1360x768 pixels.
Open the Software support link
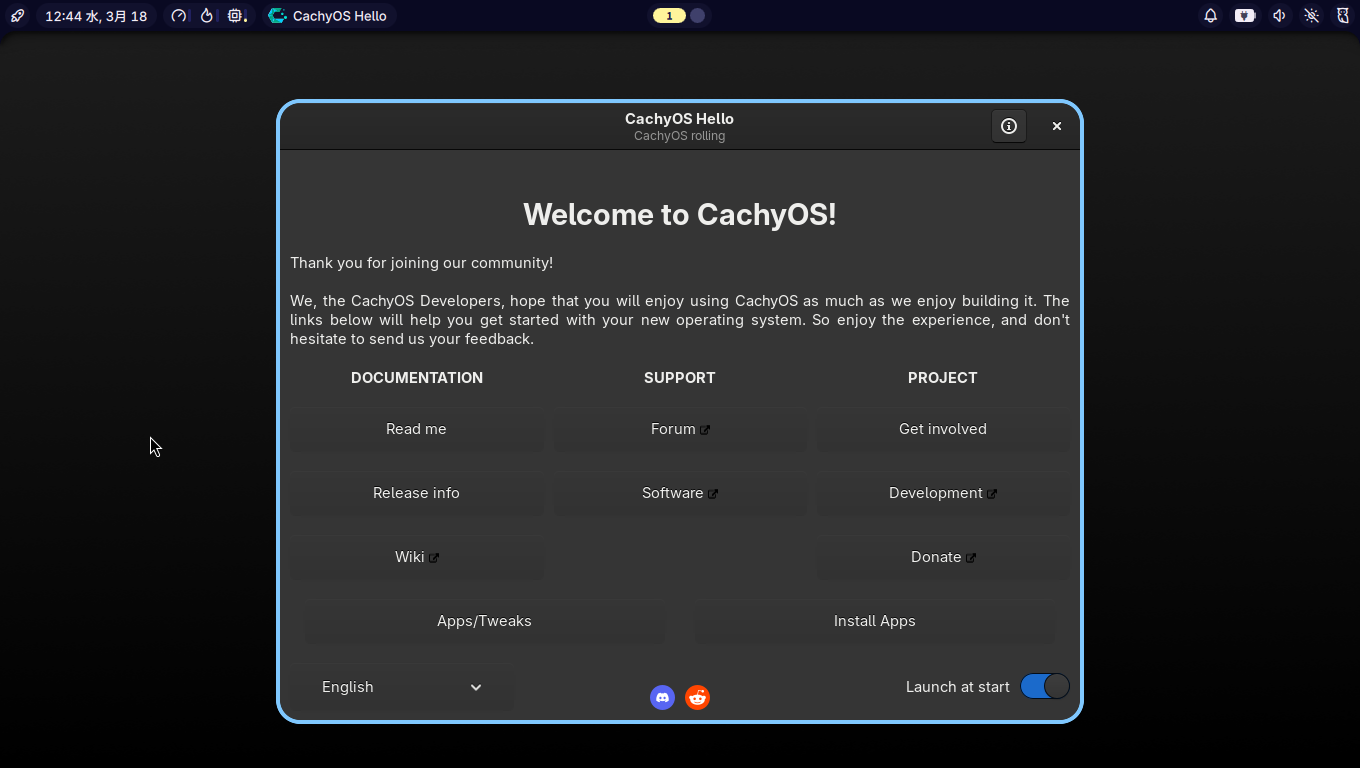(x=680, y=493)
